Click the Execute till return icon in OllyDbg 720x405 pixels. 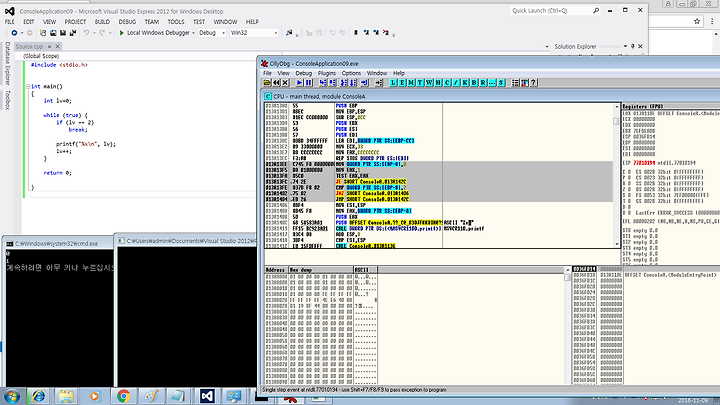coord(364,83)
